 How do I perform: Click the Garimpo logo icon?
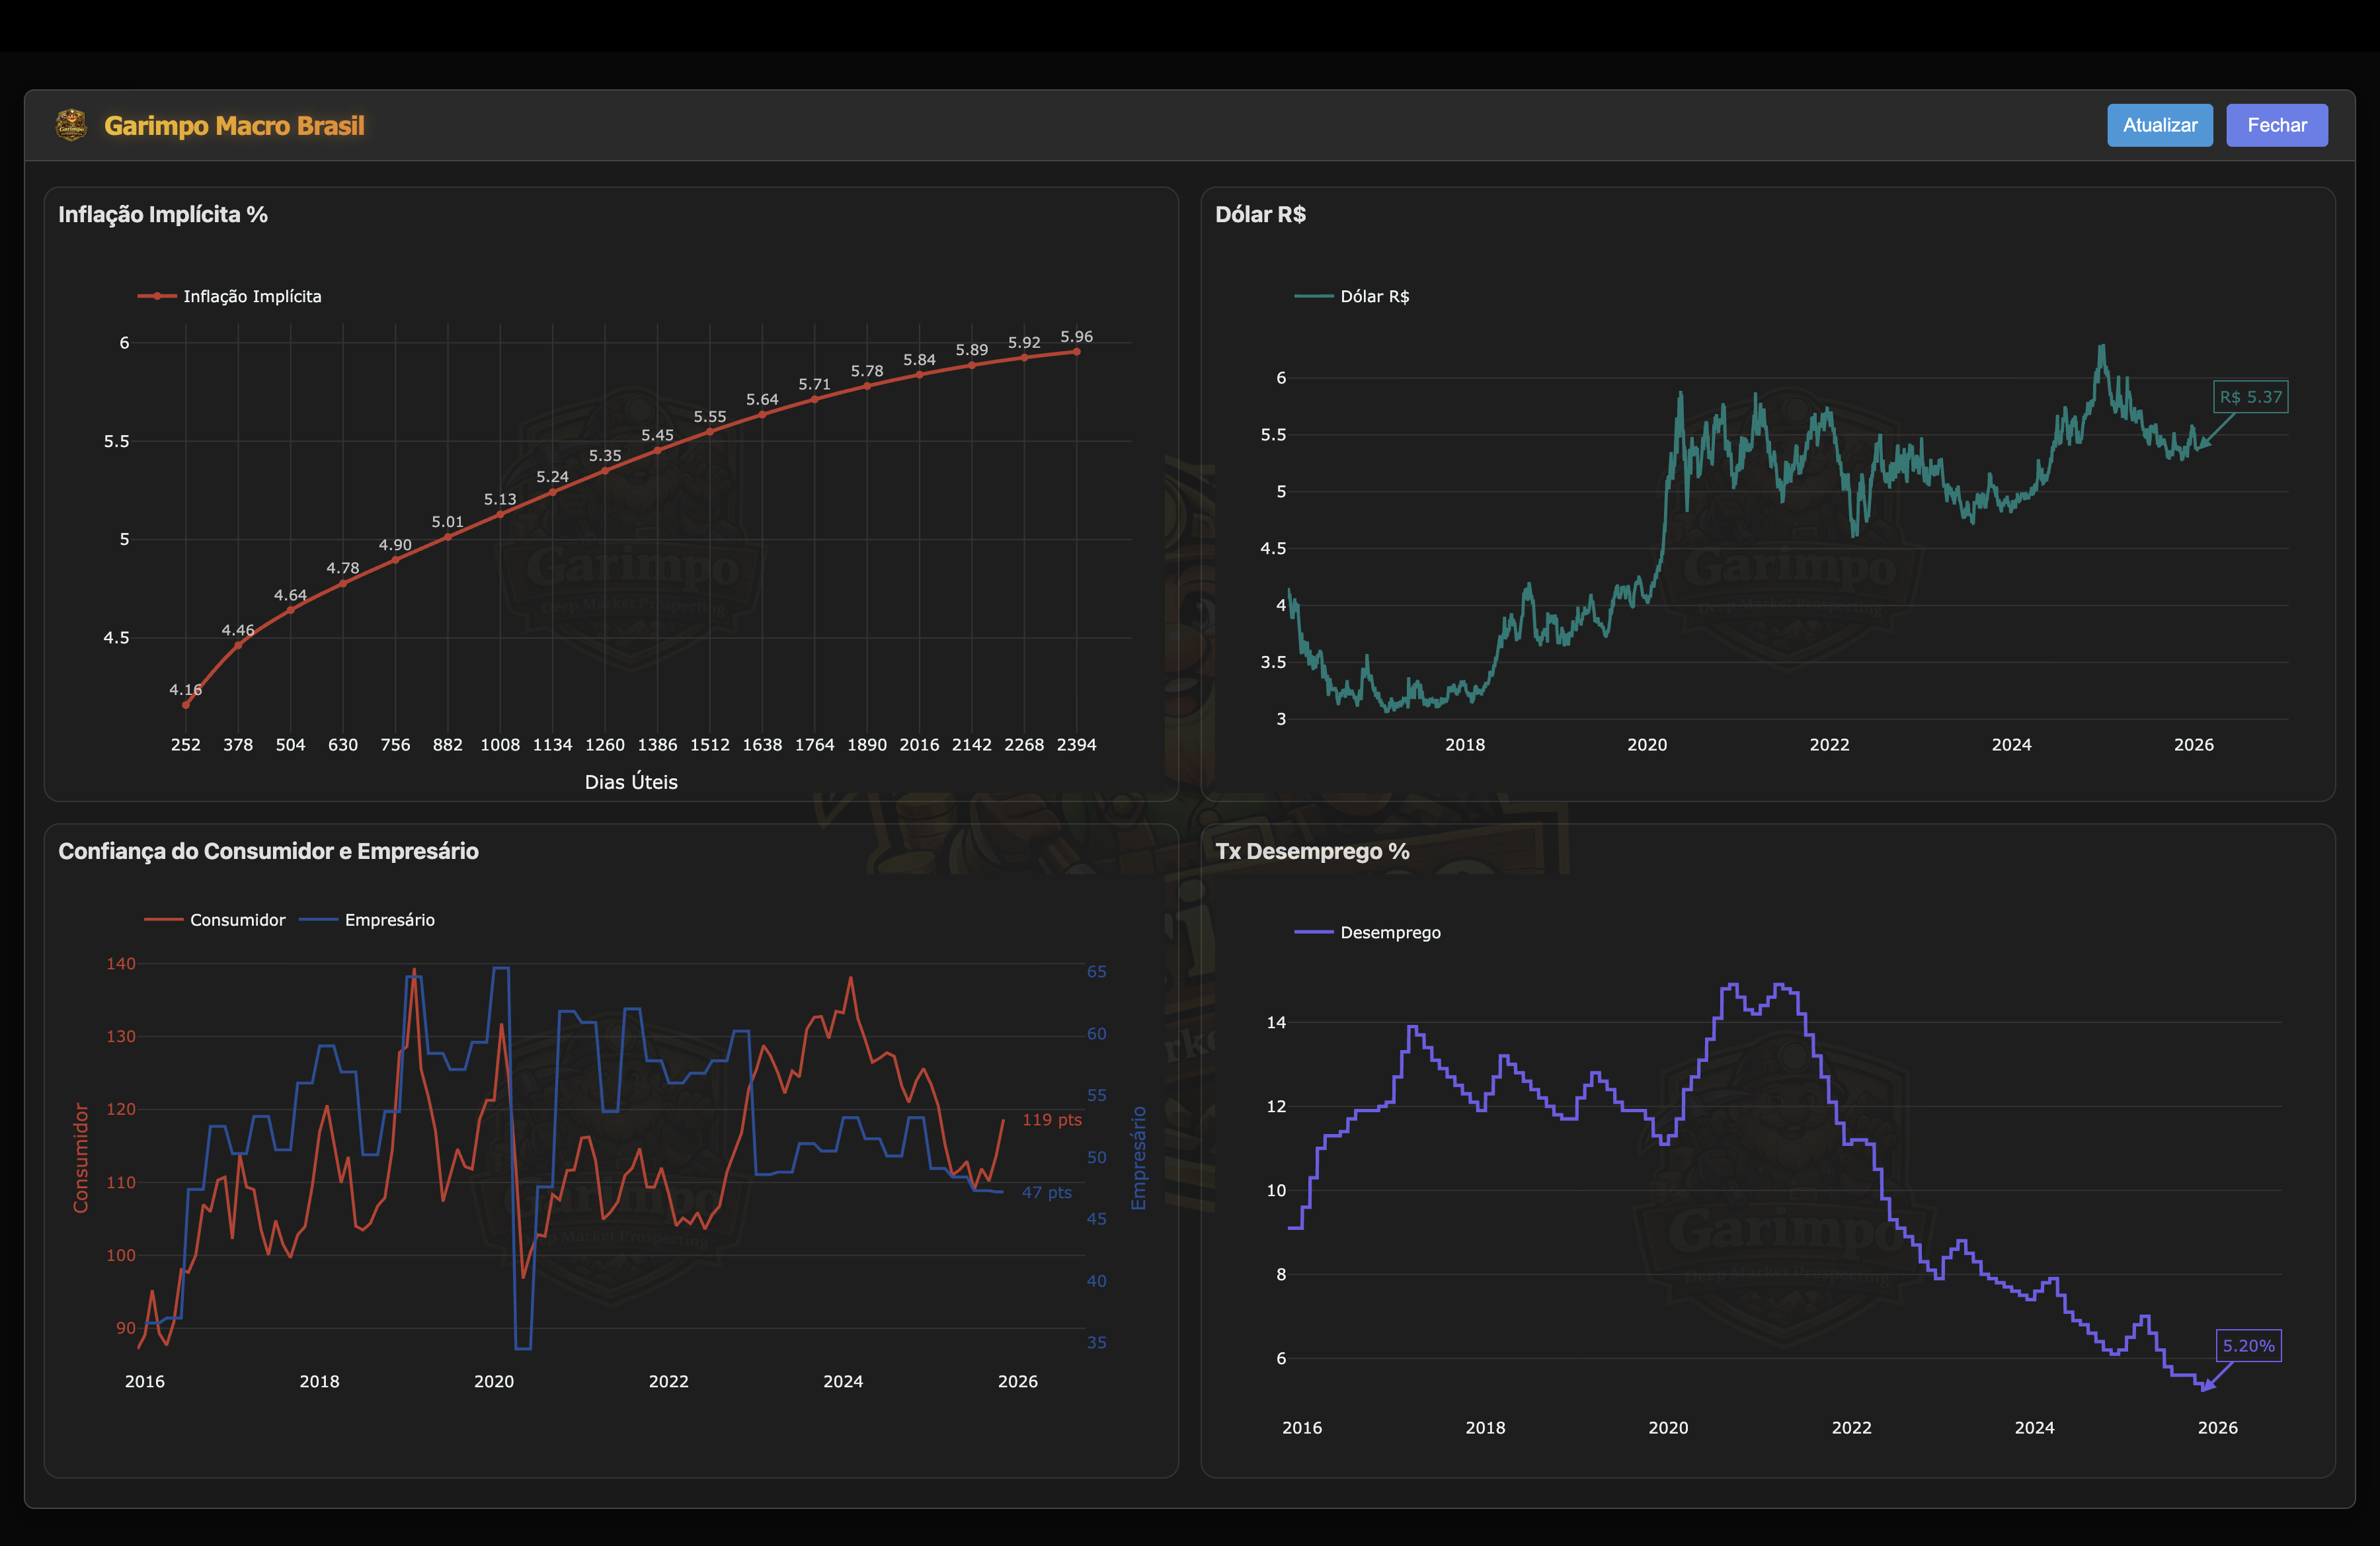click(x=71, y=125)
